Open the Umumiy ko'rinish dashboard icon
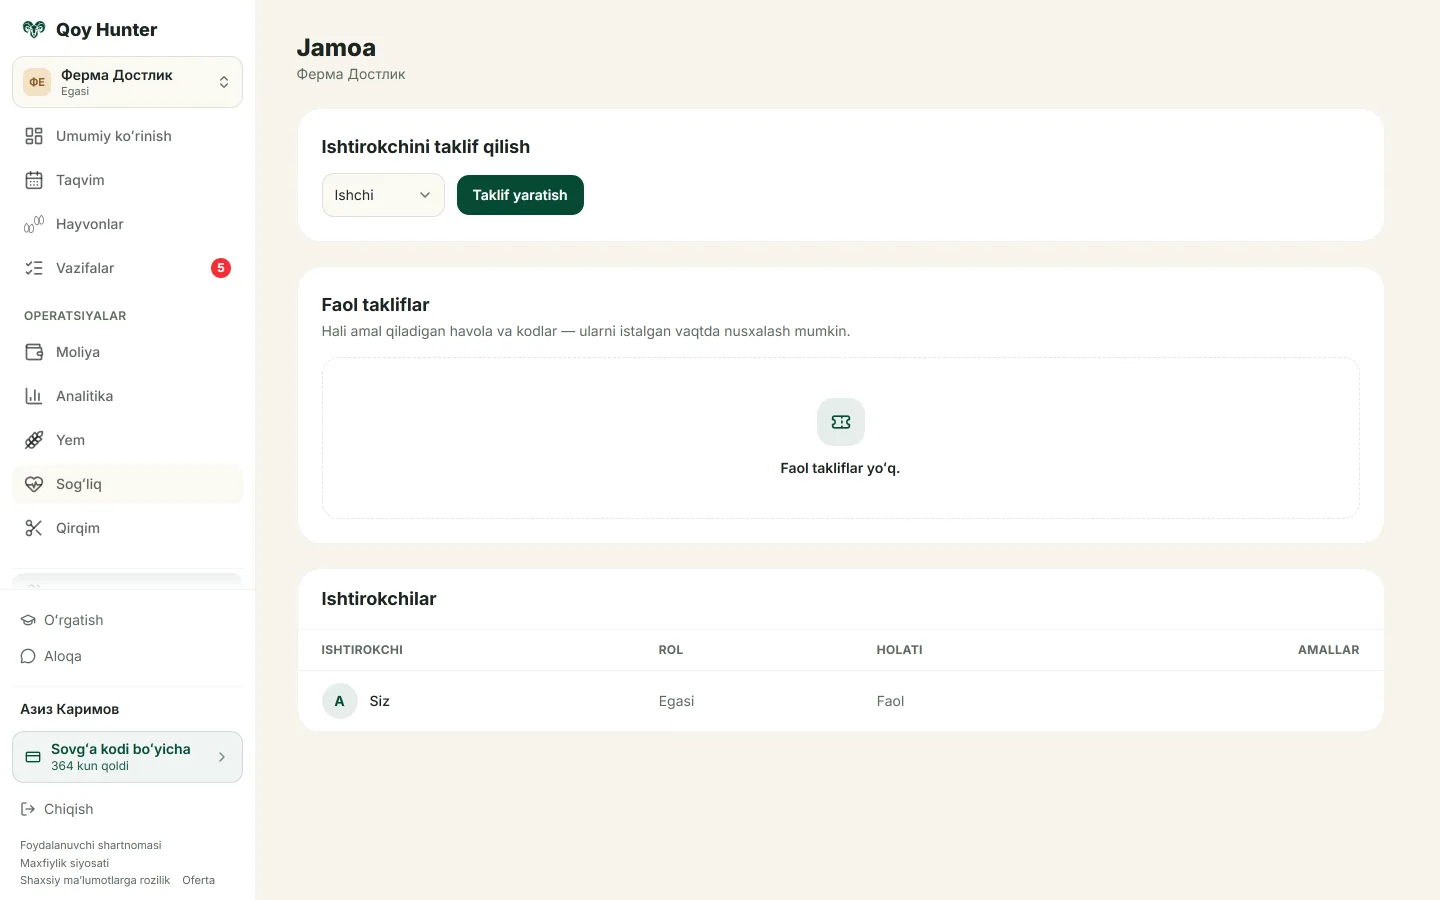 point(34,136)
